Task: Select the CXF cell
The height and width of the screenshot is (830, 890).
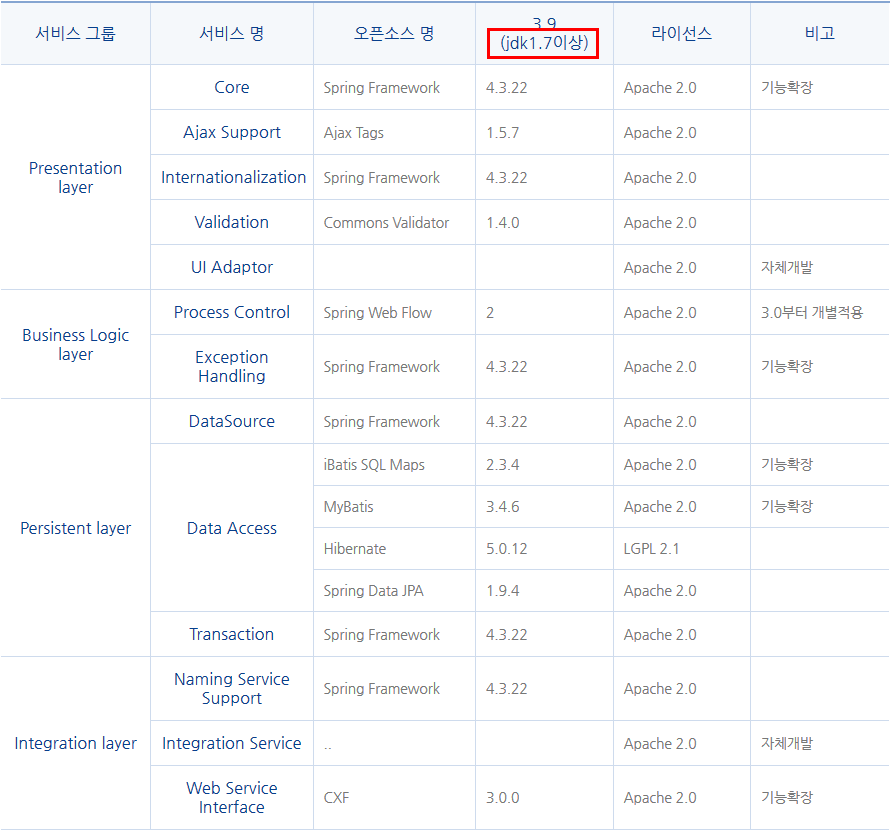Action: pos(394,797)
